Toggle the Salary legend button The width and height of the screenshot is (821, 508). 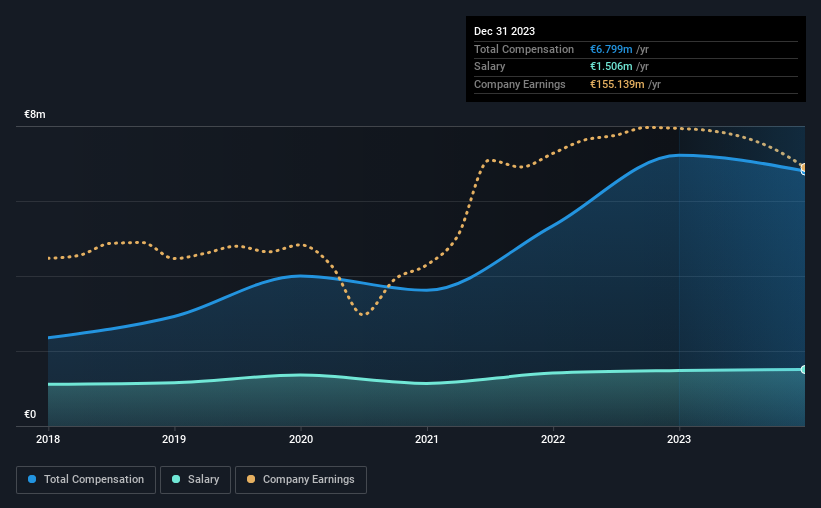coord(195,480)
